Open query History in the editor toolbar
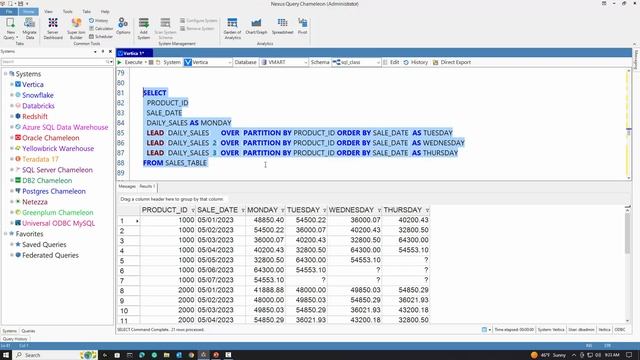 click(416, 62)
